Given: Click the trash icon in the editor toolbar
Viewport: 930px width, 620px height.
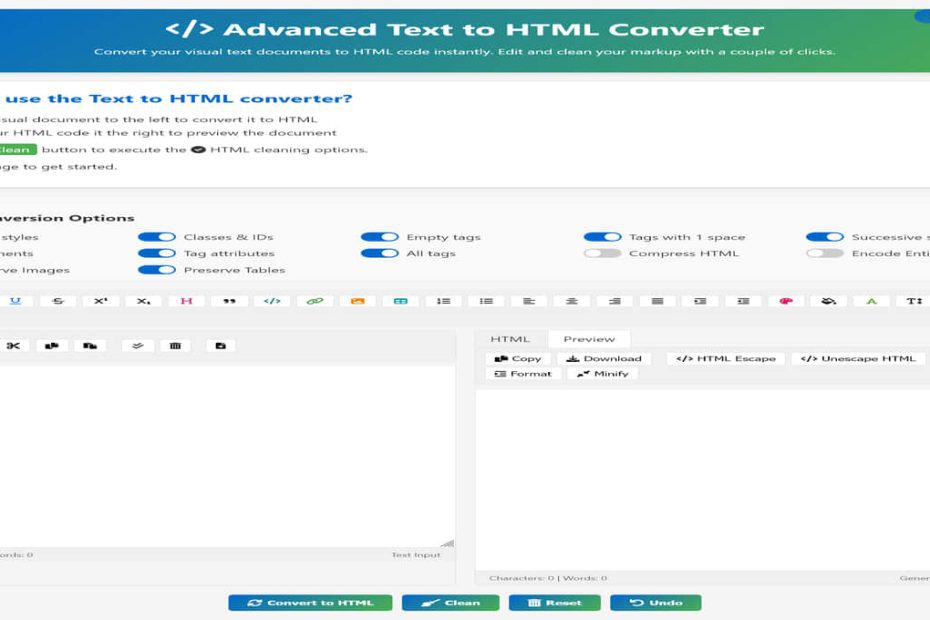Looking at the screenshot, I should pyautogui.click(x=175, y=345).
